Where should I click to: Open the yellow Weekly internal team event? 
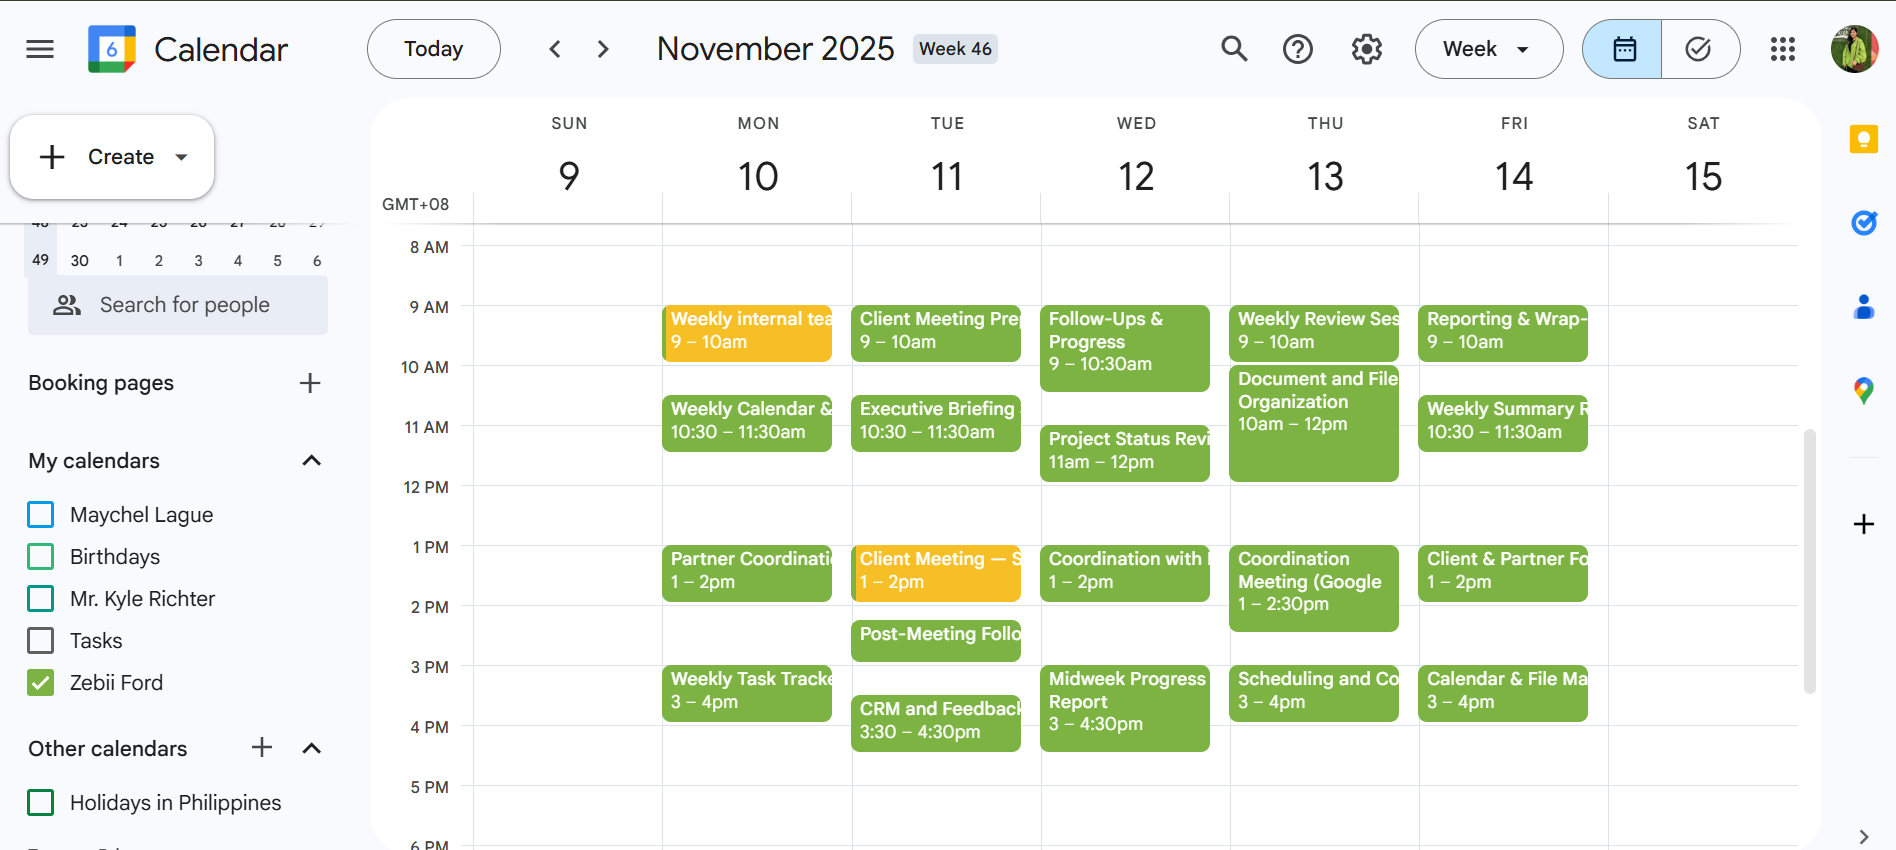[747, 332]
